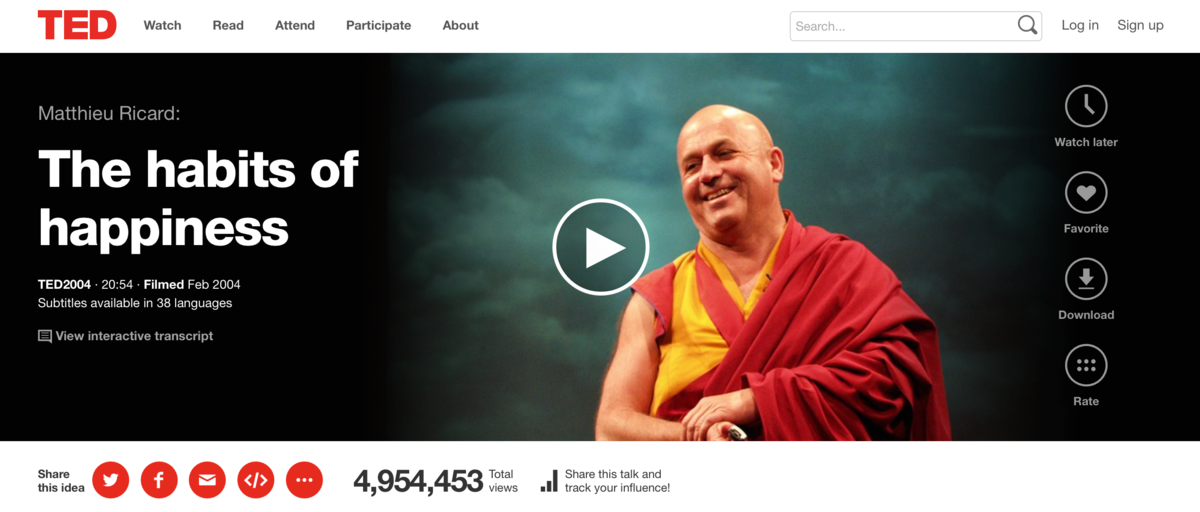Open the Watch menu
The height and width of the screenshot is (512, 1200).
point(163,25)
